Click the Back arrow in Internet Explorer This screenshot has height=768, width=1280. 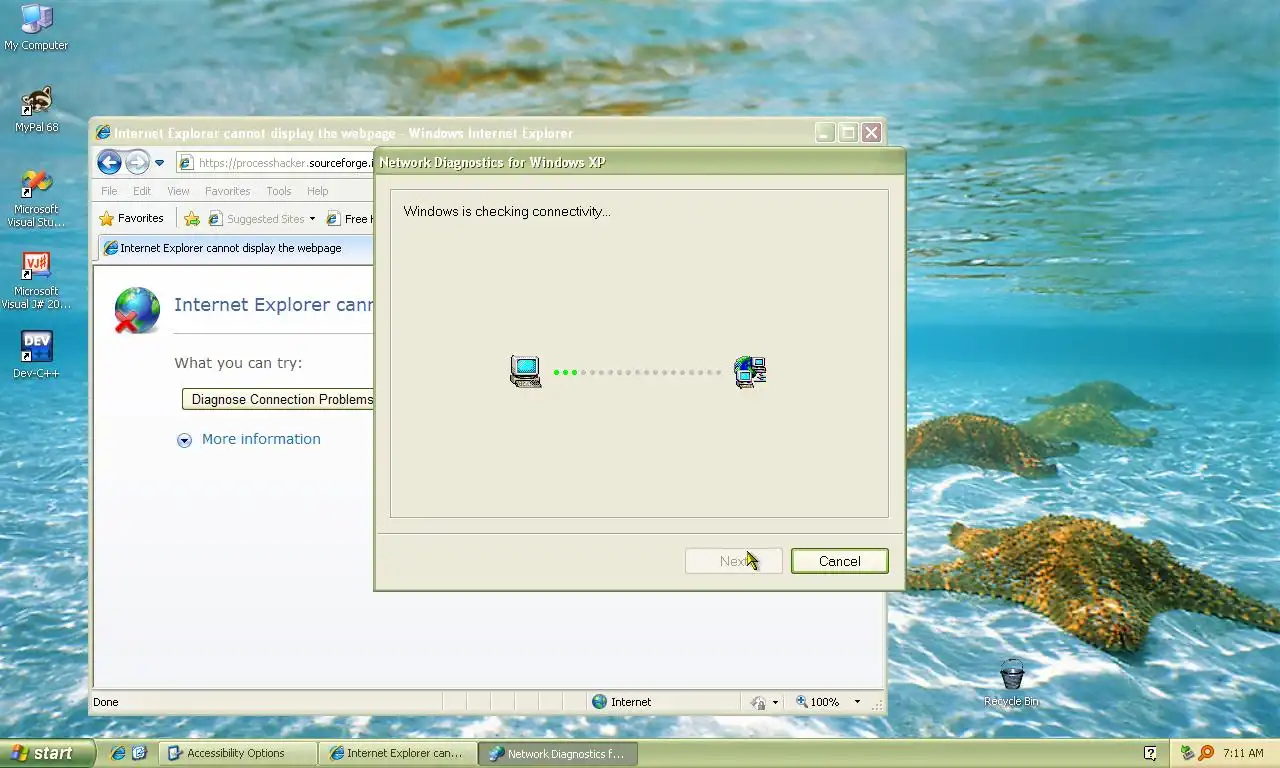[110, 162]
